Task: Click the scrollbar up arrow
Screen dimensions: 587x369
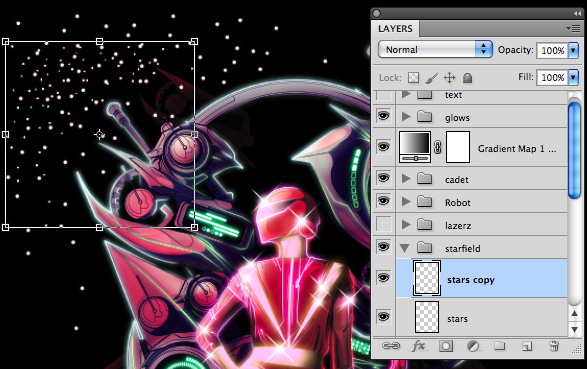Action: click(x=574, y=313)
